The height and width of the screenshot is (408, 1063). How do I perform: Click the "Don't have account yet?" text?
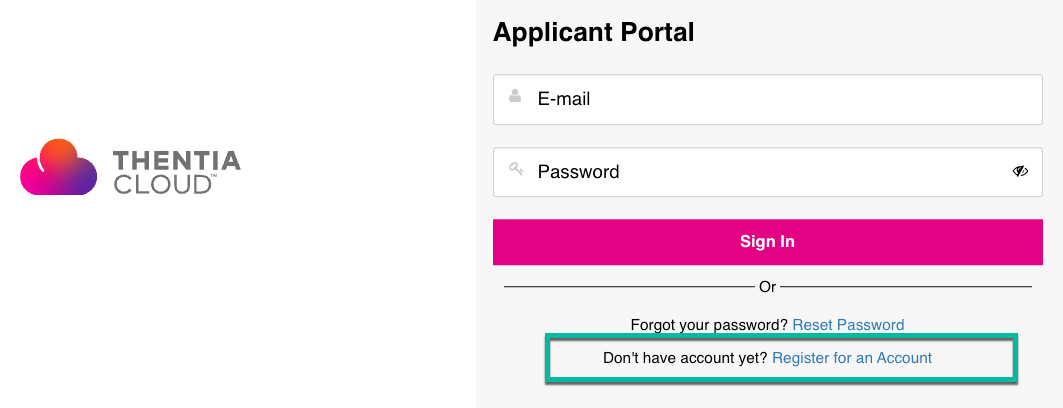pyautogui.click(x=685, y=358)
